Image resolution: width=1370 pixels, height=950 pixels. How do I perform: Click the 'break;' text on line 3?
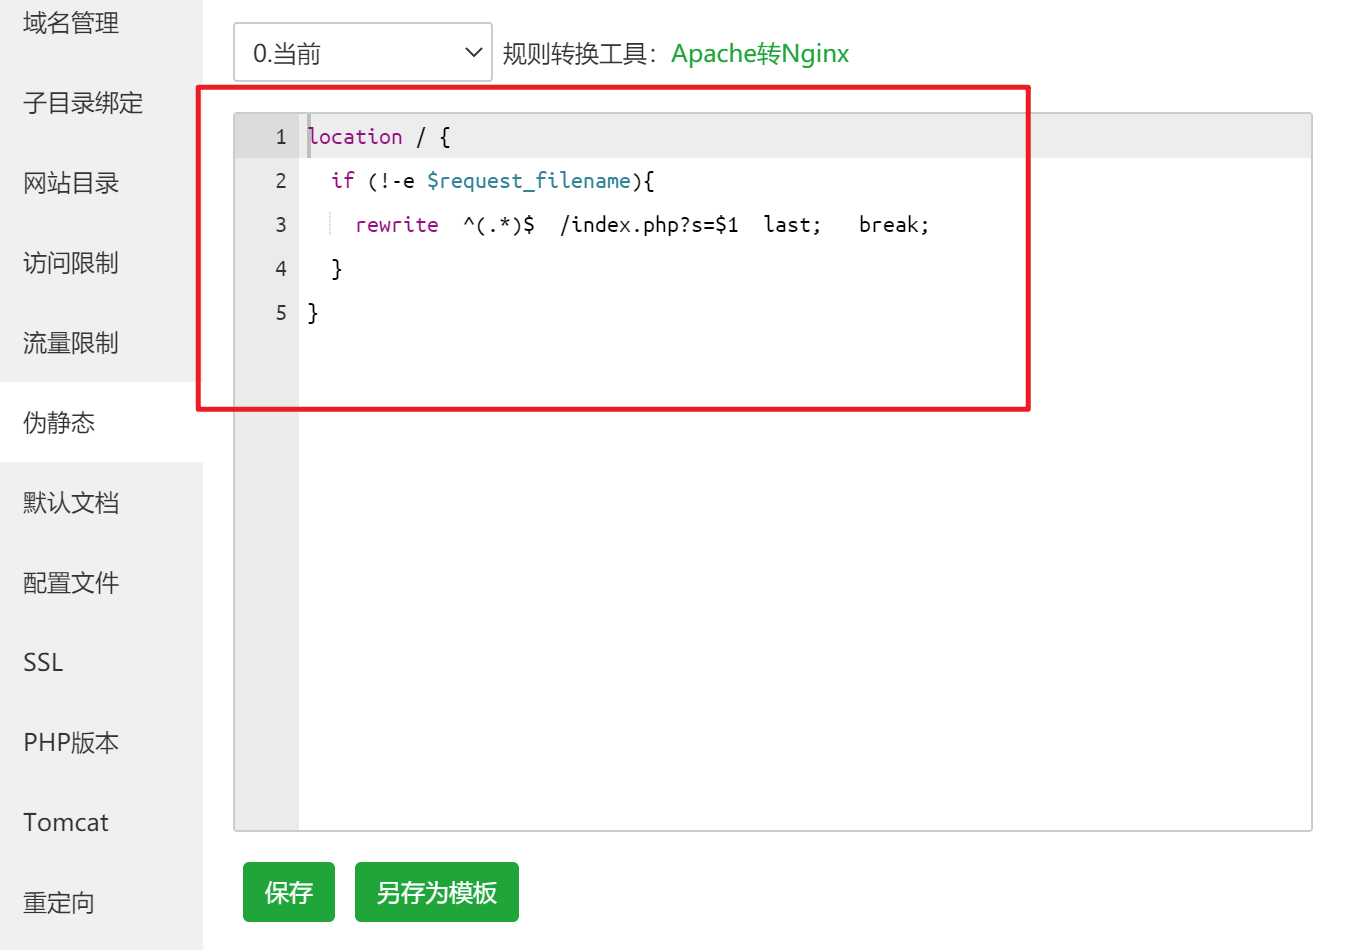point(894,225)
